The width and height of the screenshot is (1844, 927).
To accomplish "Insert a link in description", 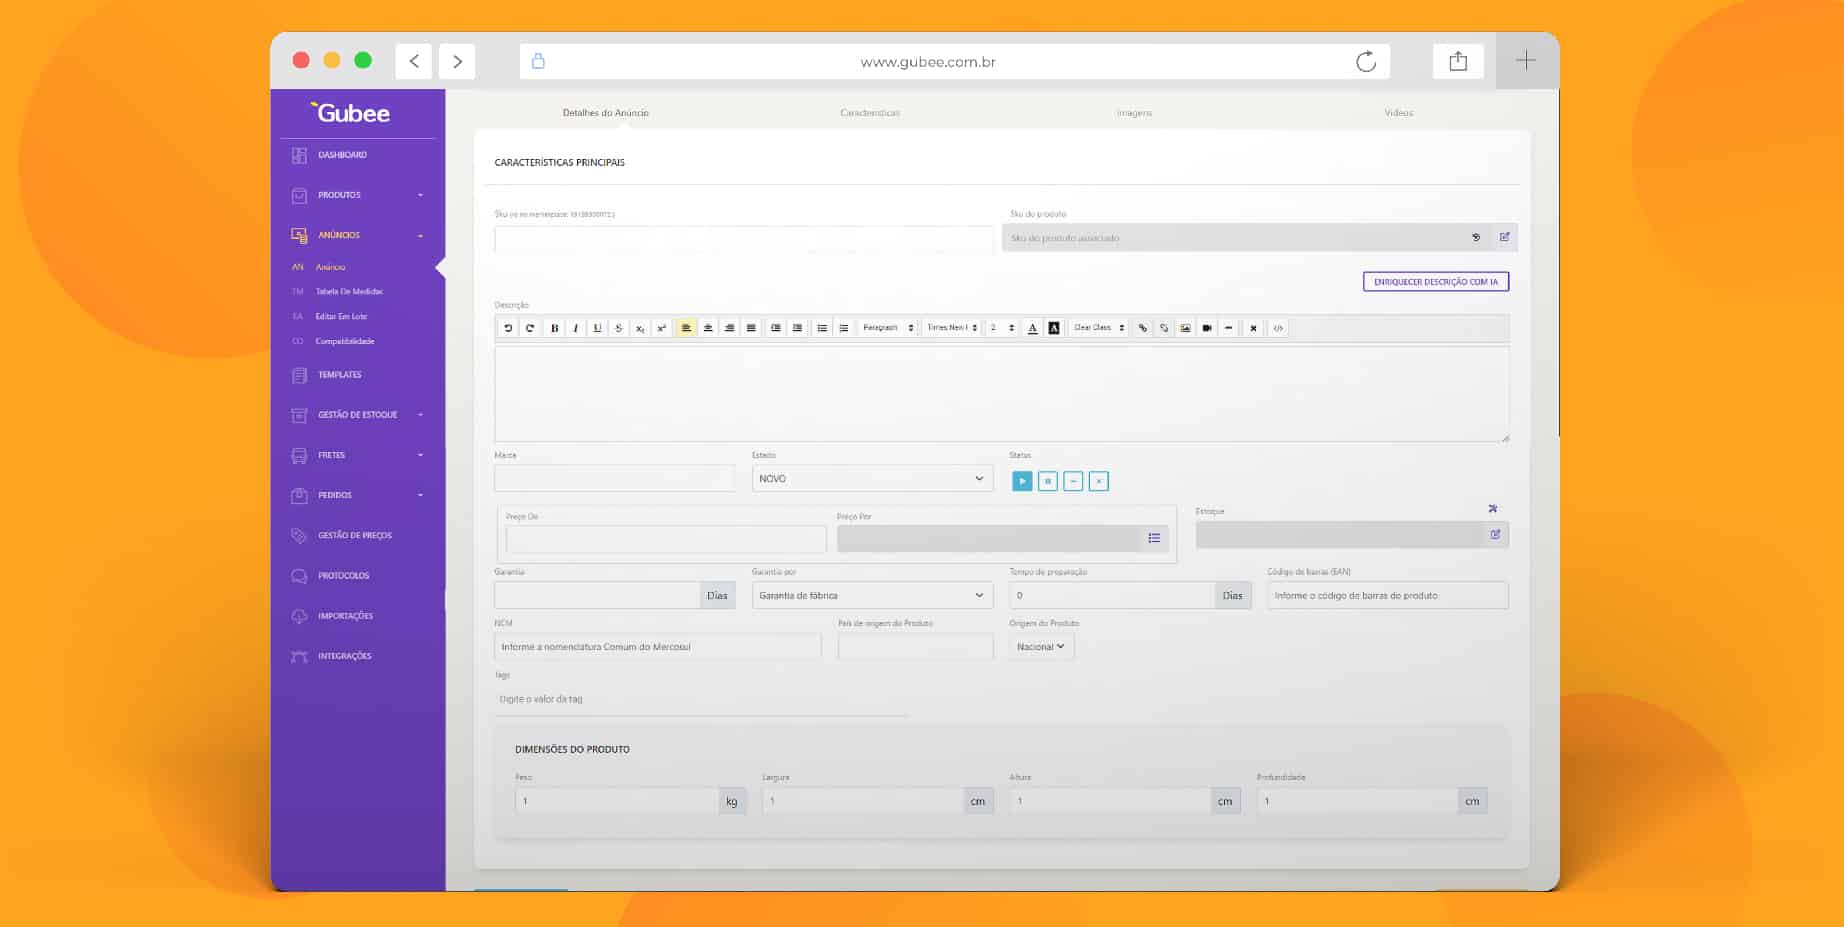I will point(1143,328).
